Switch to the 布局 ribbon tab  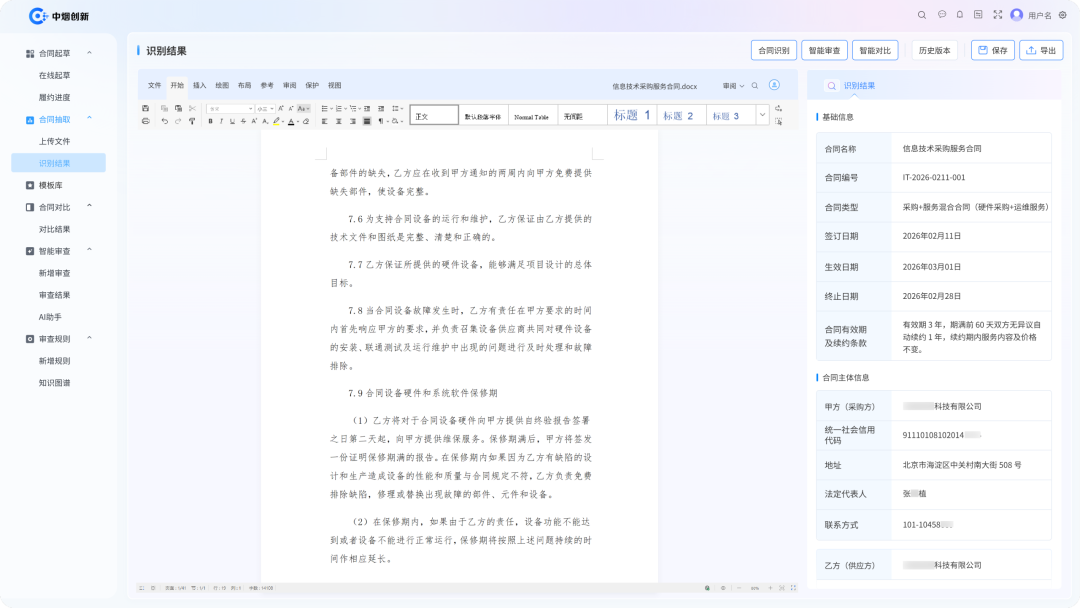(x=245, y=85)
